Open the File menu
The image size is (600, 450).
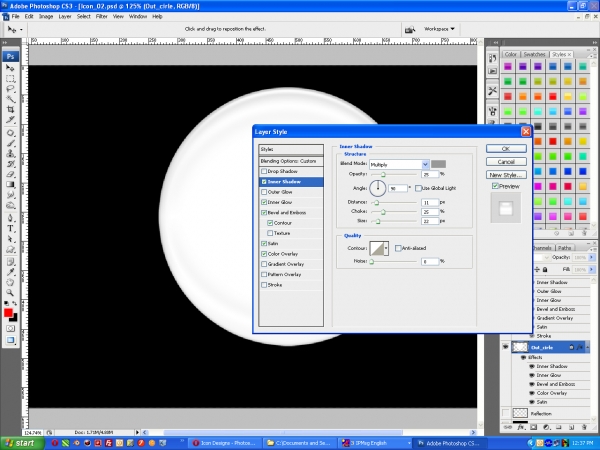(x=15, y=16)
